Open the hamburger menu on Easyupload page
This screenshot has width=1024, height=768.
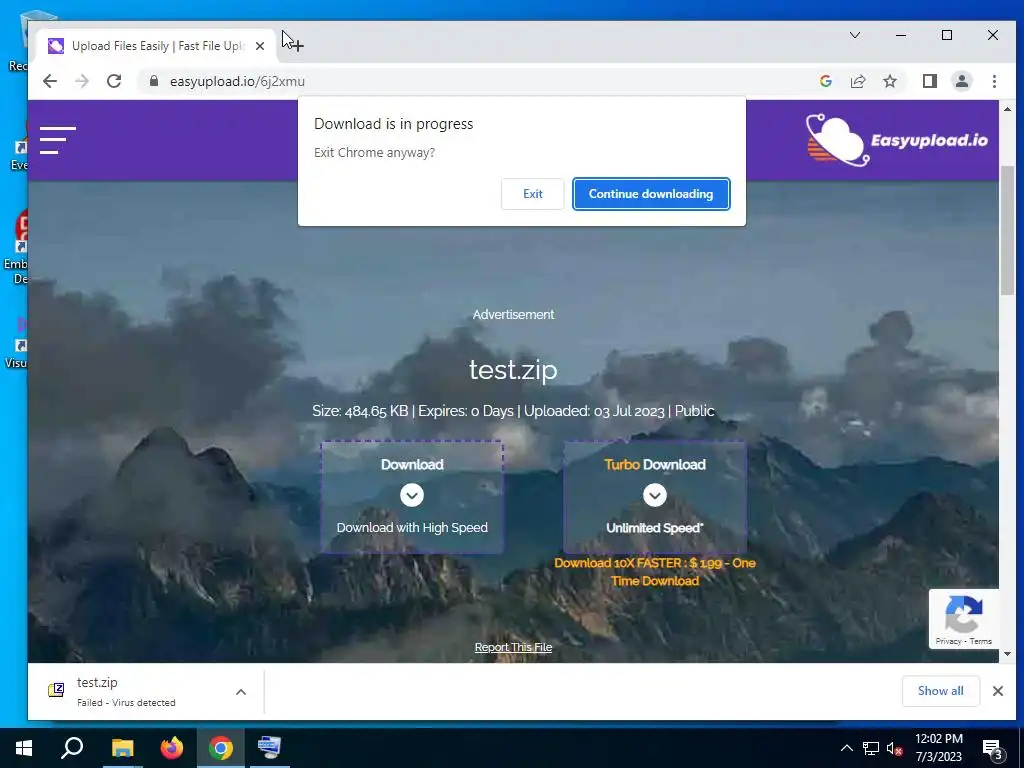[x=57, y=140]
